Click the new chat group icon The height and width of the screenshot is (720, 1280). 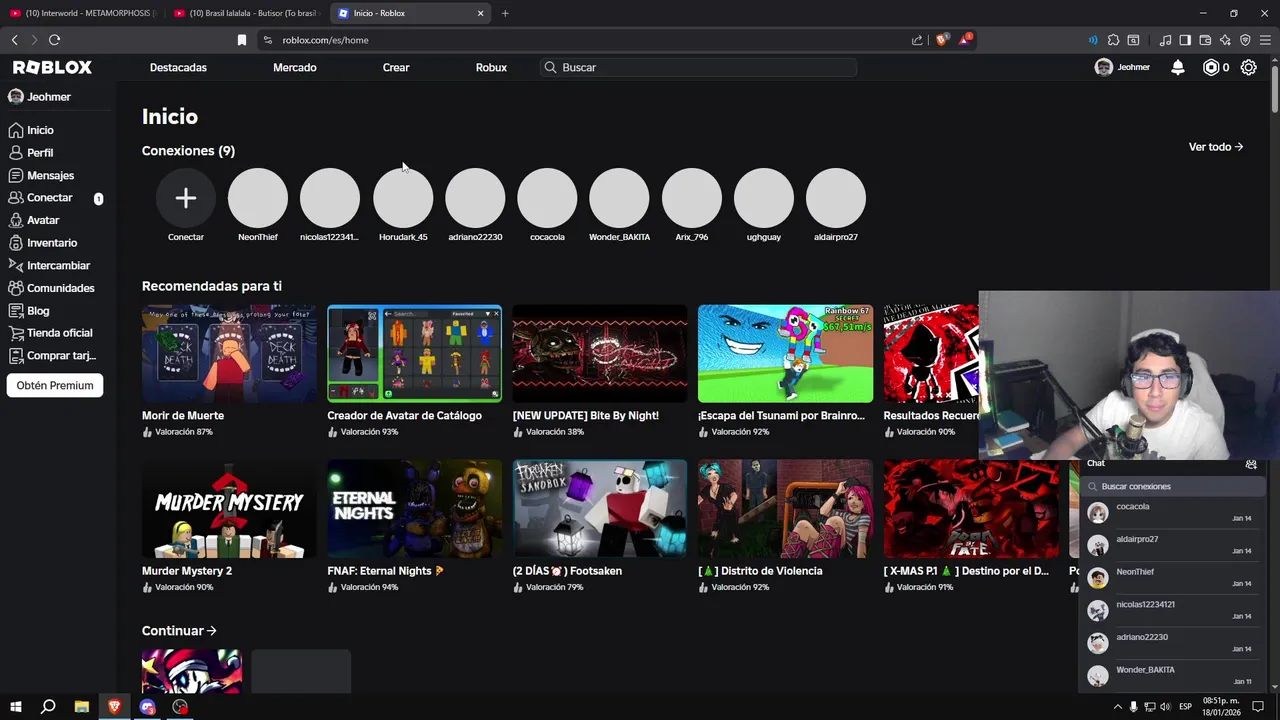click(1251, 464)
